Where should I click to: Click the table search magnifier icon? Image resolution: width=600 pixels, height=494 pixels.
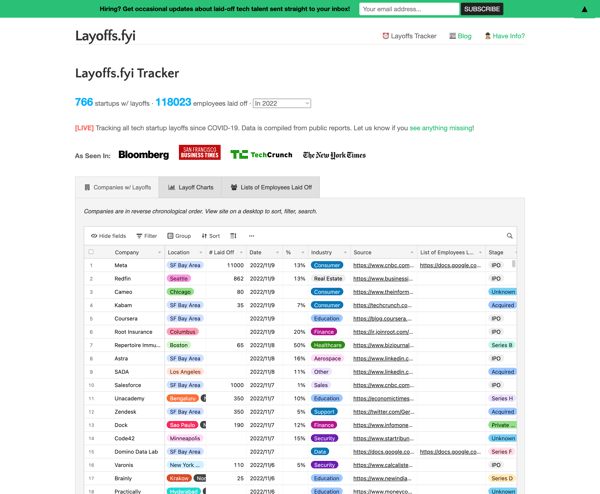pyautogui.click(x=510, y=236)
